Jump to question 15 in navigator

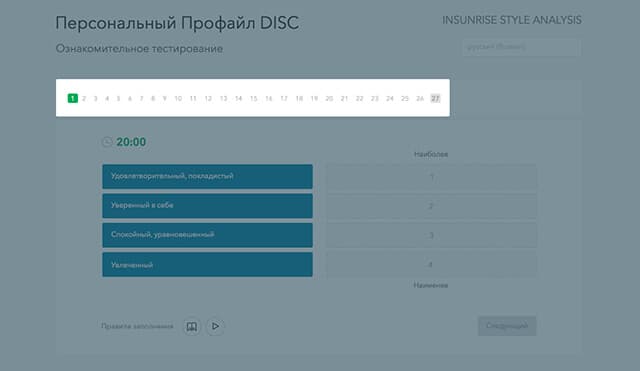253,98
